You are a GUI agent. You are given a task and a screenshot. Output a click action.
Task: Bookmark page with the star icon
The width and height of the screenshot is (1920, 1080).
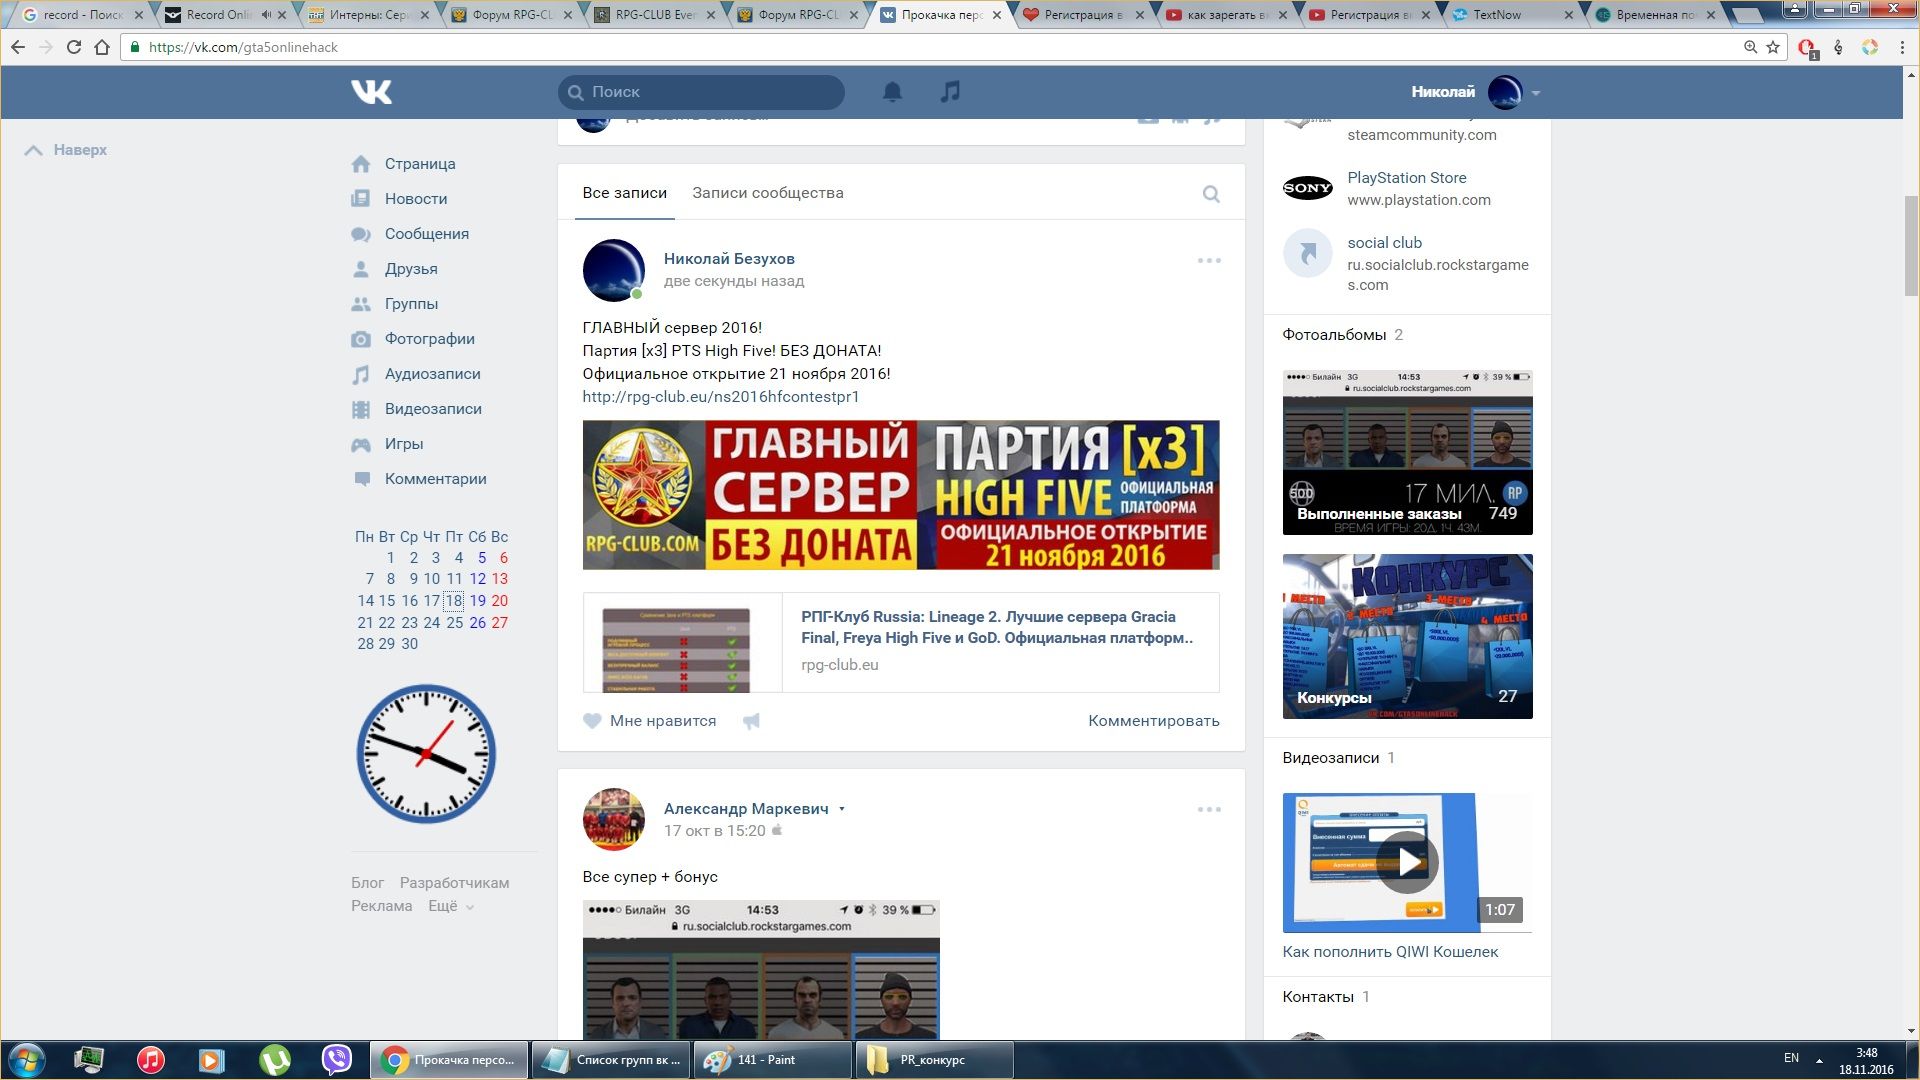(x=1773, y=47)
